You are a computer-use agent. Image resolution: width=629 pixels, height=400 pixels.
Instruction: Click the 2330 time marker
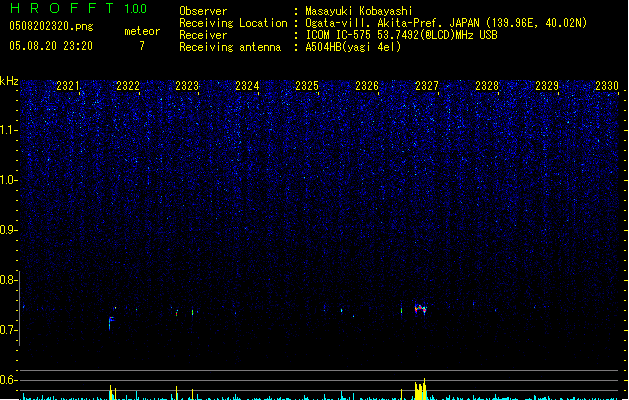coord(607,86)
